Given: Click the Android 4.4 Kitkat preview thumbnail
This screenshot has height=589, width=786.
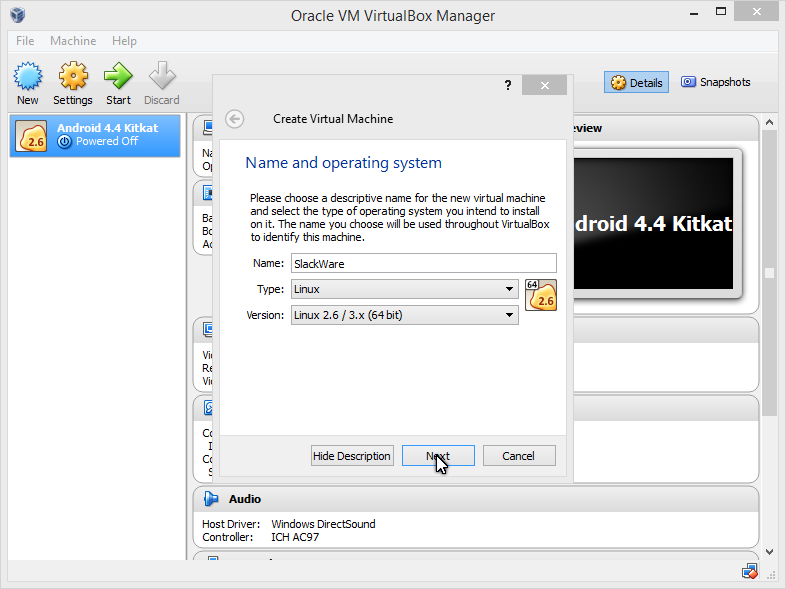Looking at the screenshot, I should point(653,224).
